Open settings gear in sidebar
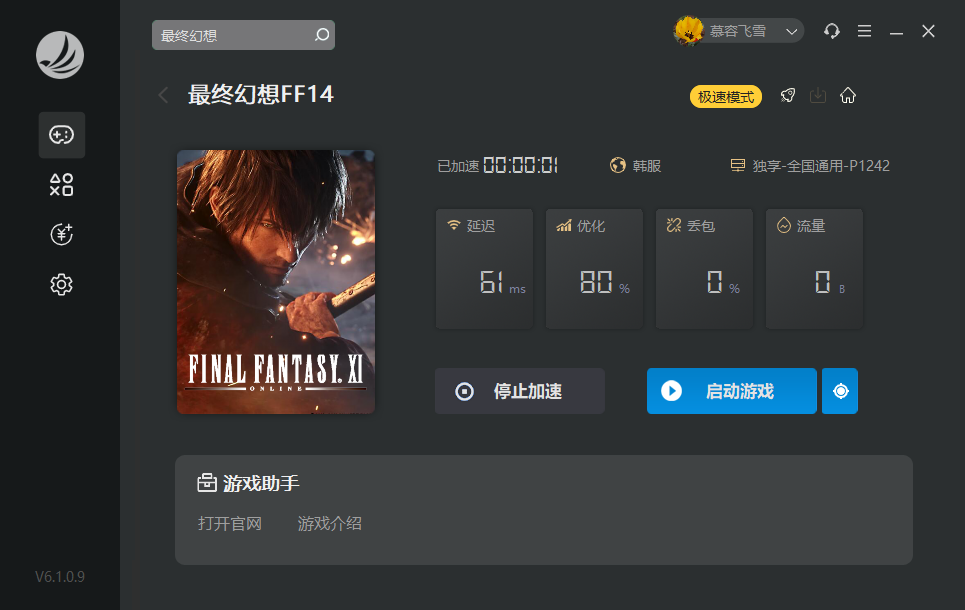The height and width of the screenshot is (610, 965). 62,285
